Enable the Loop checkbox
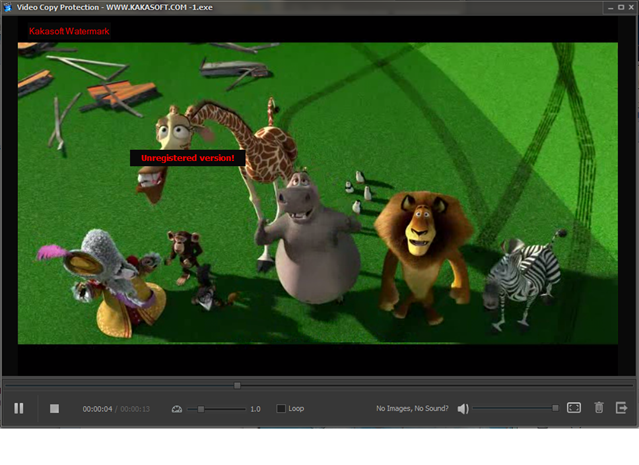 pyautogui.click(x=281, y=408)
